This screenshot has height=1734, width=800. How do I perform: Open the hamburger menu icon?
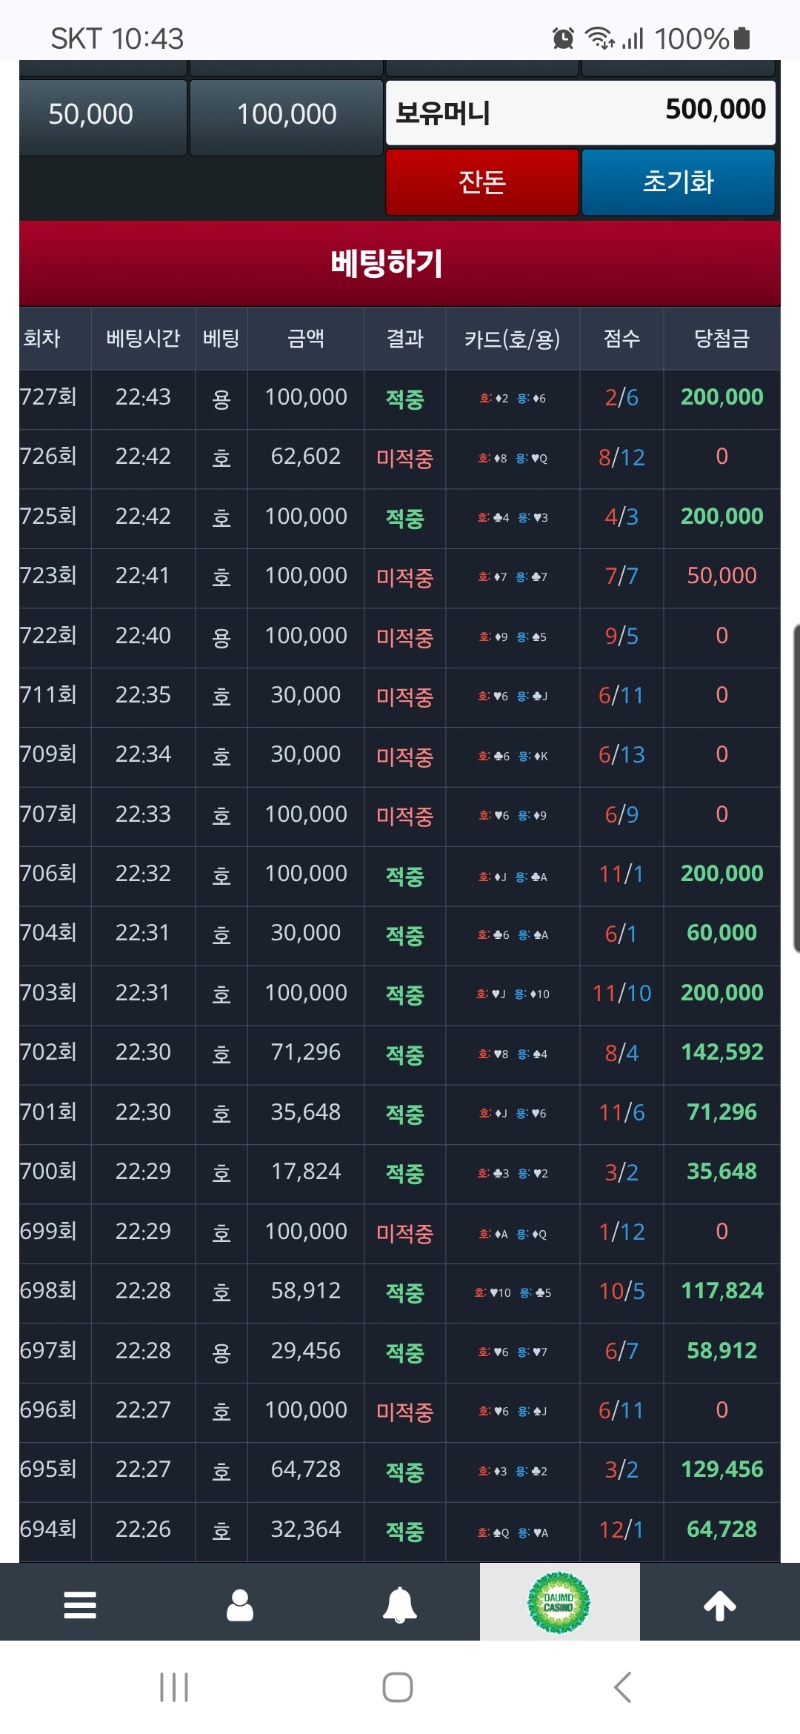click(80, 1605)
